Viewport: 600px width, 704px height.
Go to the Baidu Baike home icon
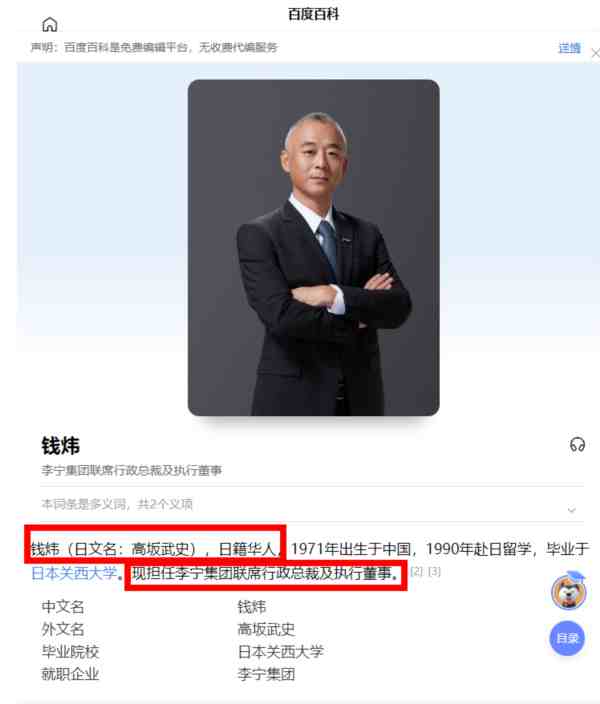[49, 25]
